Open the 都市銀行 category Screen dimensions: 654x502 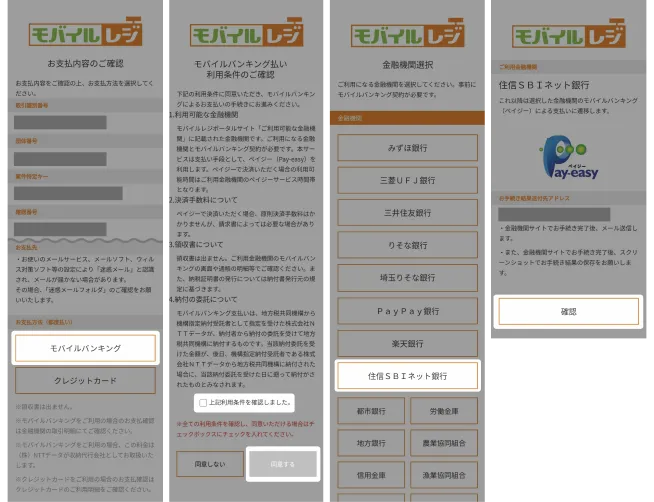(x=371, y=411)
